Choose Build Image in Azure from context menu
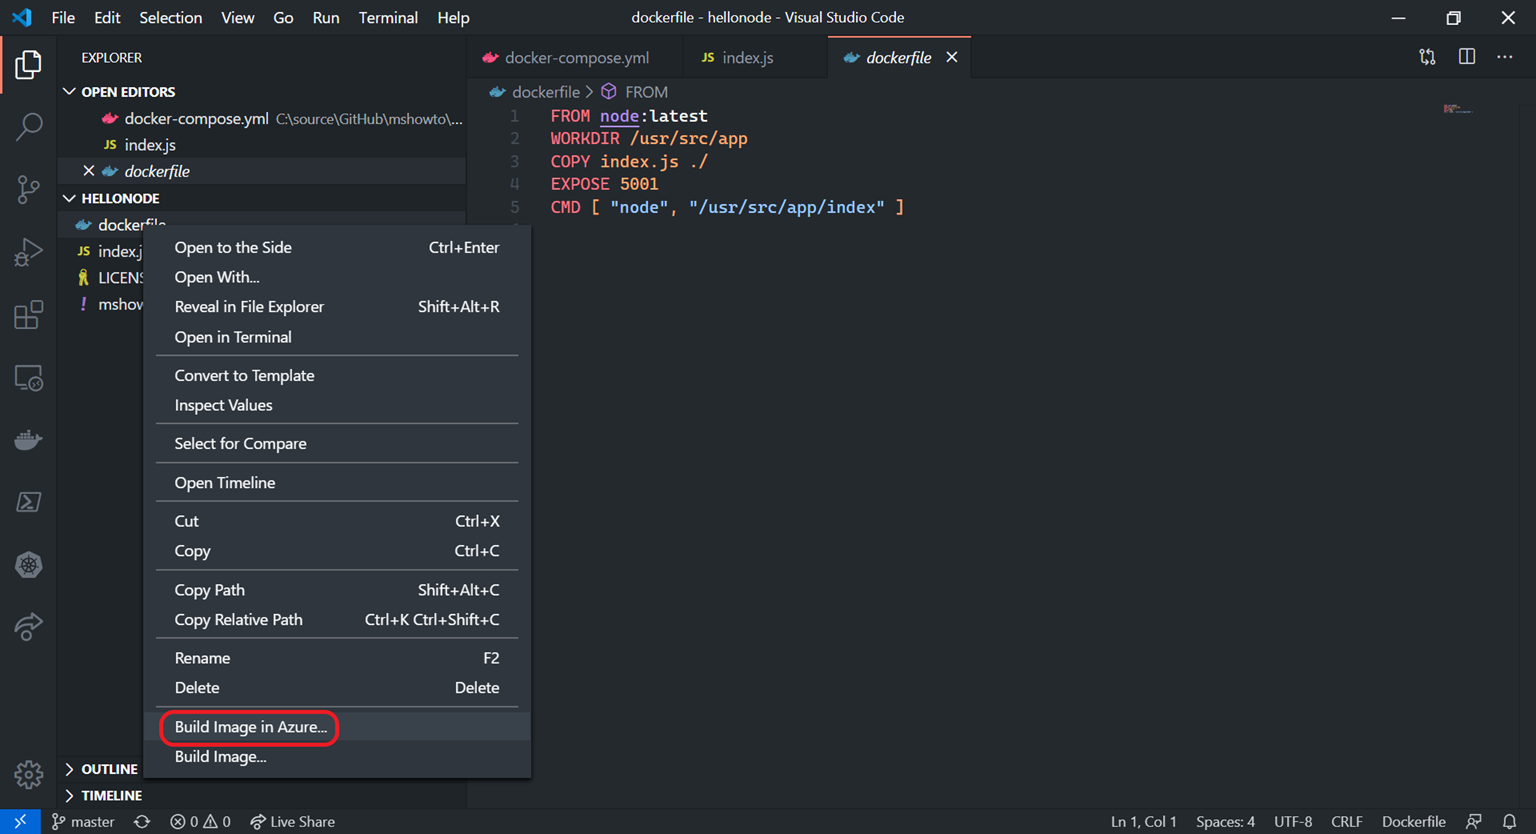 tap(337, 727)
